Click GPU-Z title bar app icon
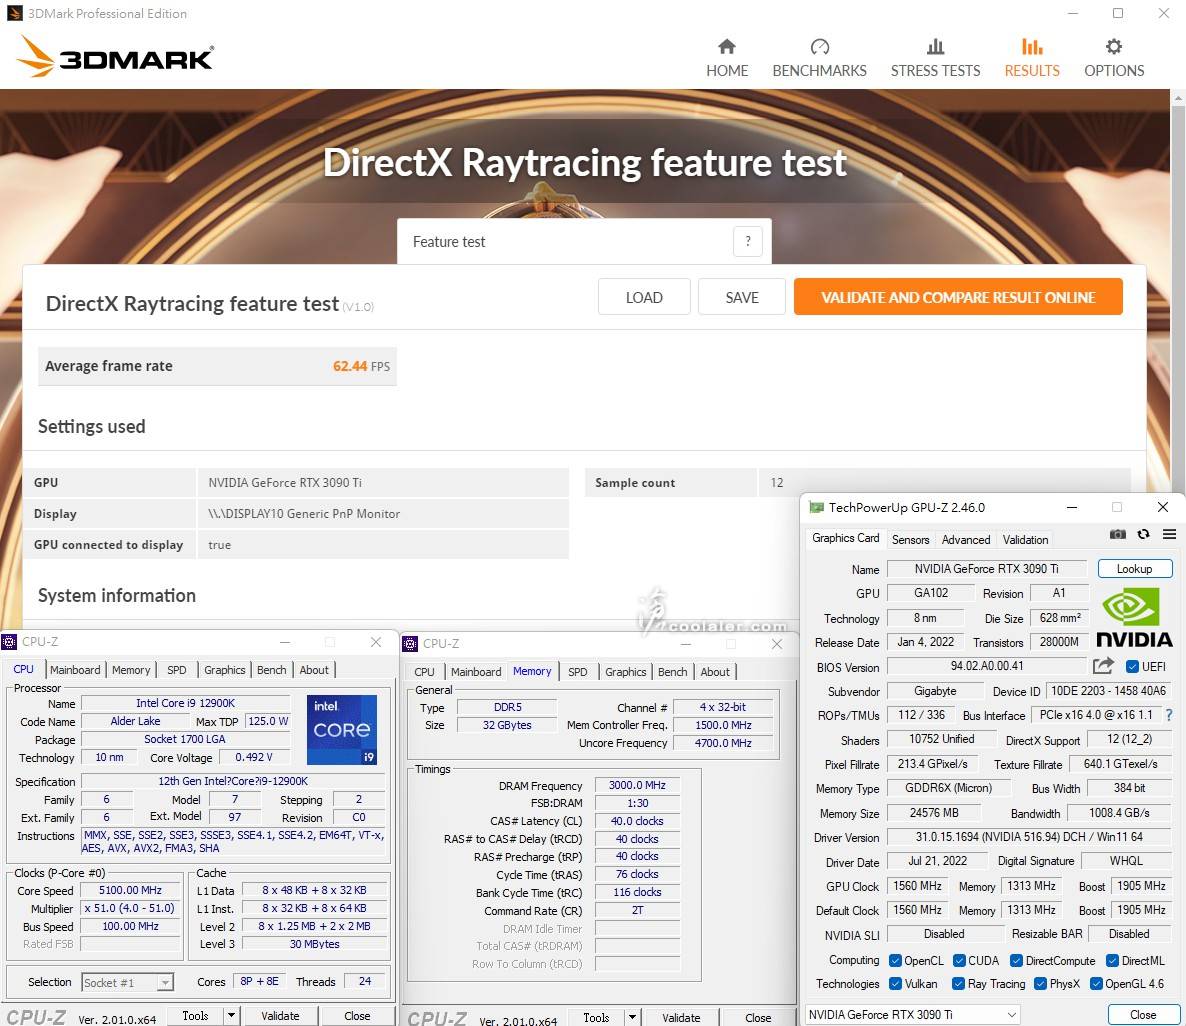The width and height of the screenshot is (1186, 1026). pyautogui.click(x=815, y=507)
